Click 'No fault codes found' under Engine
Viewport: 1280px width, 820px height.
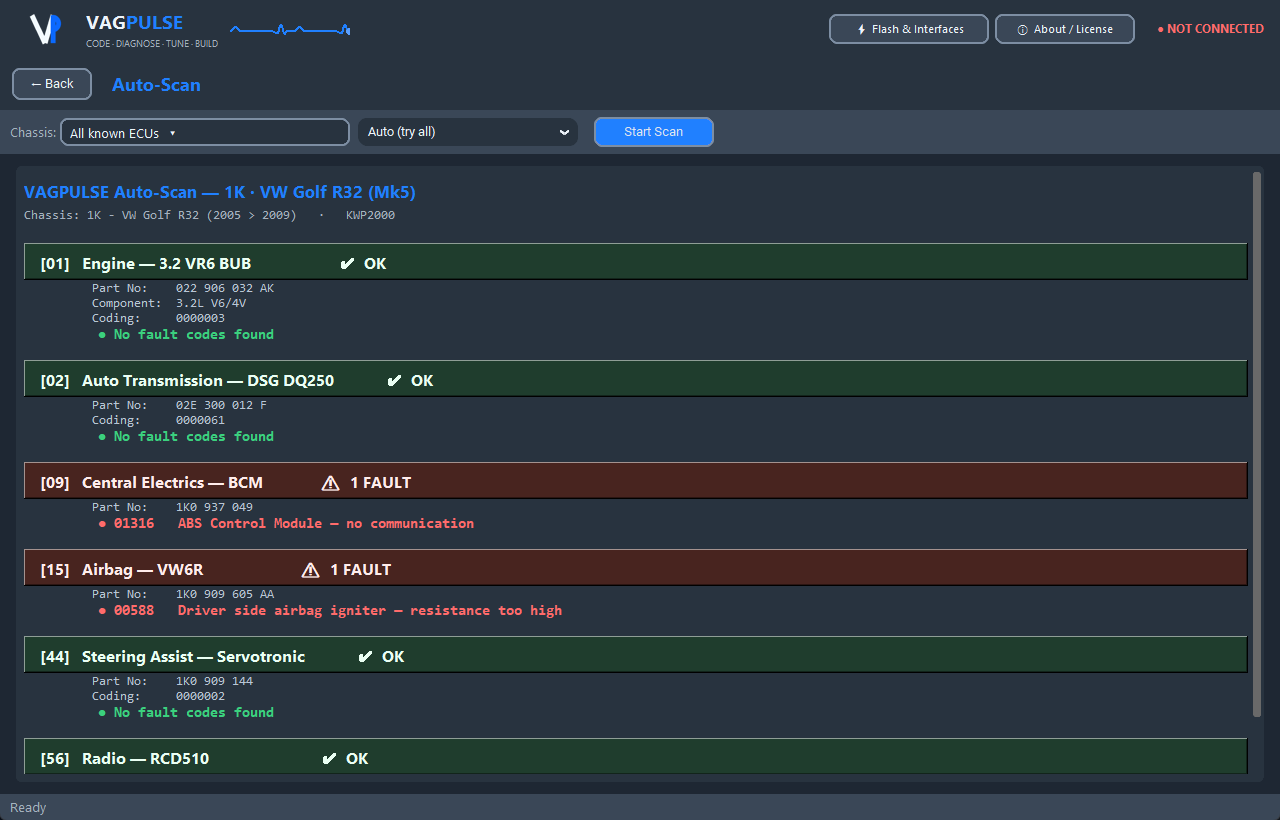(x=186, y=334)
